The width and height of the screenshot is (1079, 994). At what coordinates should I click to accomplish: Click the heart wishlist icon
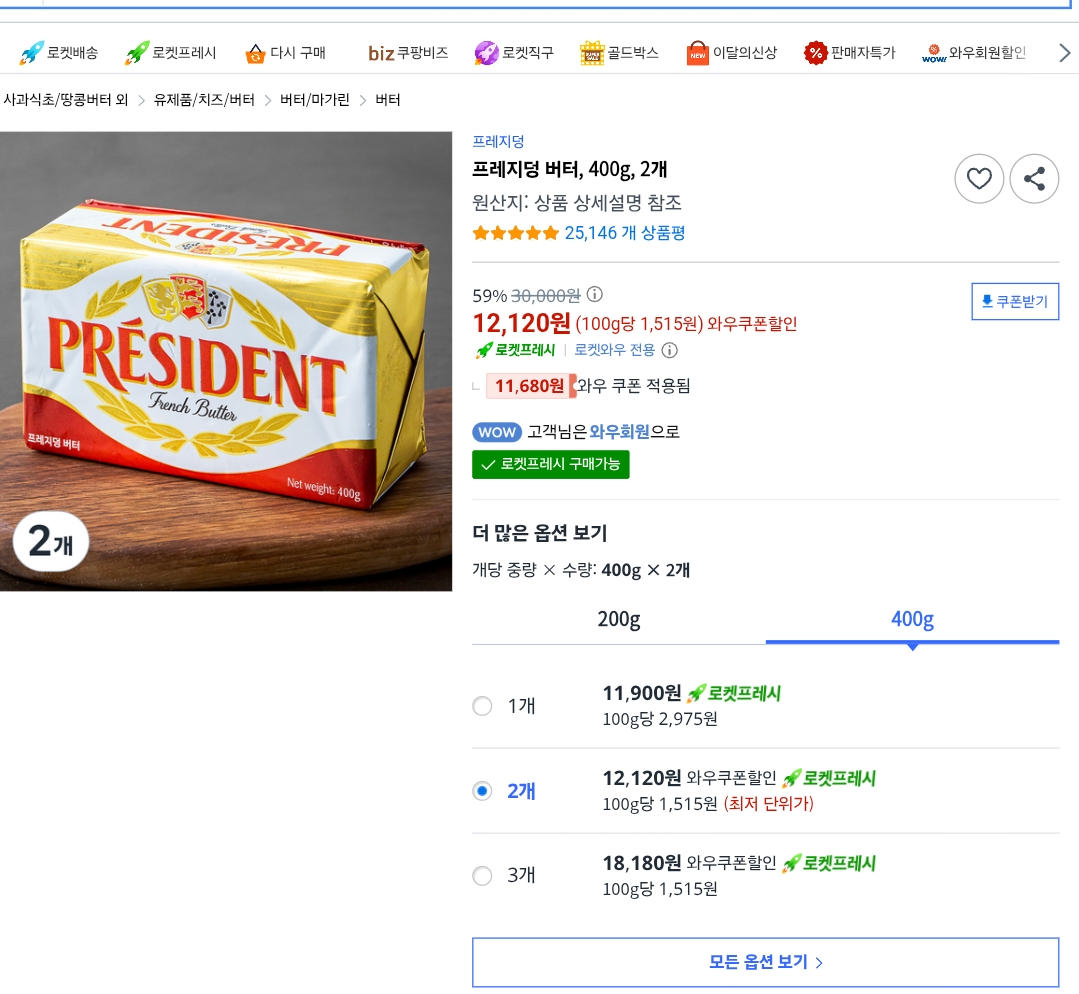(979, 180)
